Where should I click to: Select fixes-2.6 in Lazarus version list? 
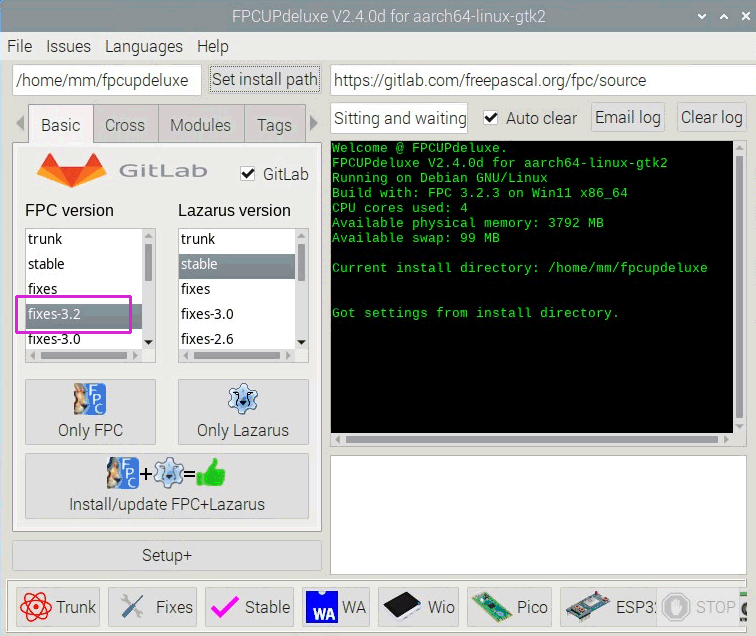click(x=207, y=339)
